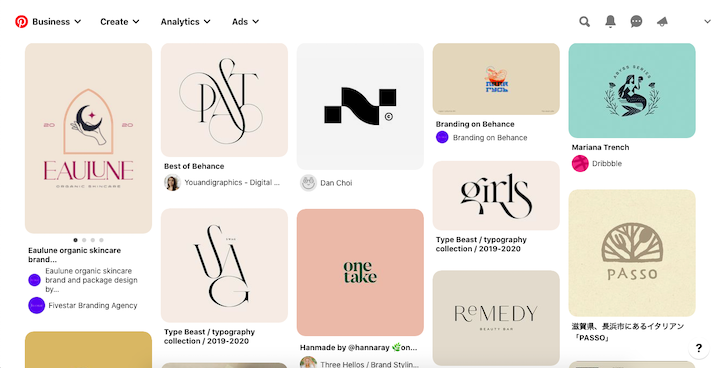Screen dimensions: 720x368
Task: Click the help question mark button
Action: click(698, 348)
